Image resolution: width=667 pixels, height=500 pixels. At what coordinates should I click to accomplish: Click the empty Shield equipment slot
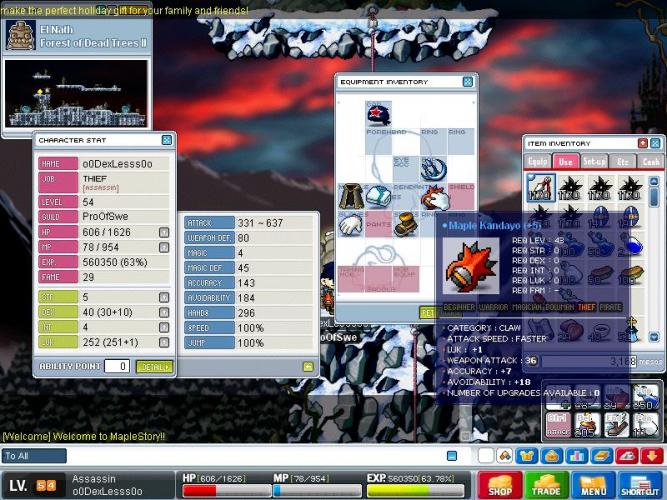point(461,196)
